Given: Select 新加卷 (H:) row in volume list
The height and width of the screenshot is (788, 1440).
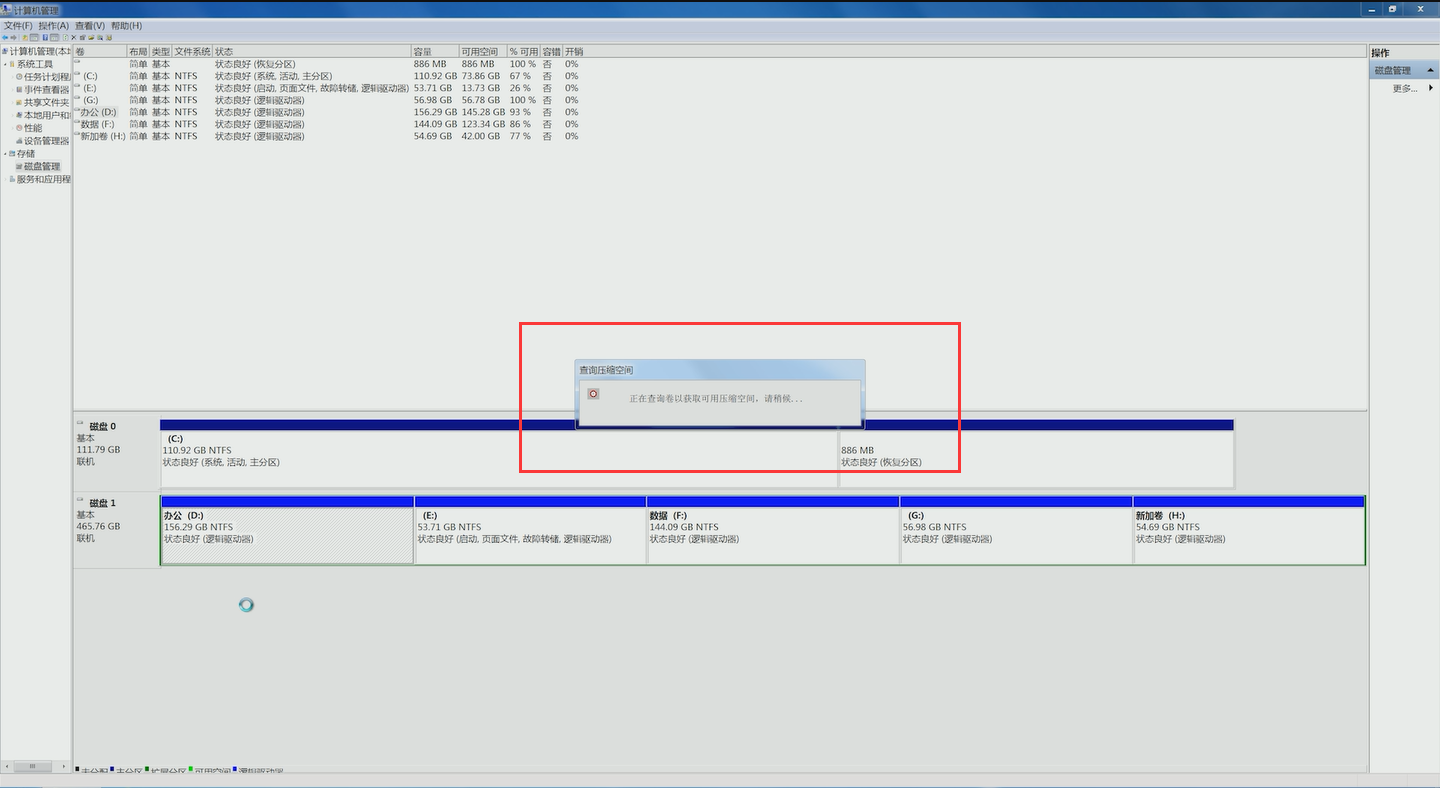Looking at the screenshot, I should pos(327,136).
